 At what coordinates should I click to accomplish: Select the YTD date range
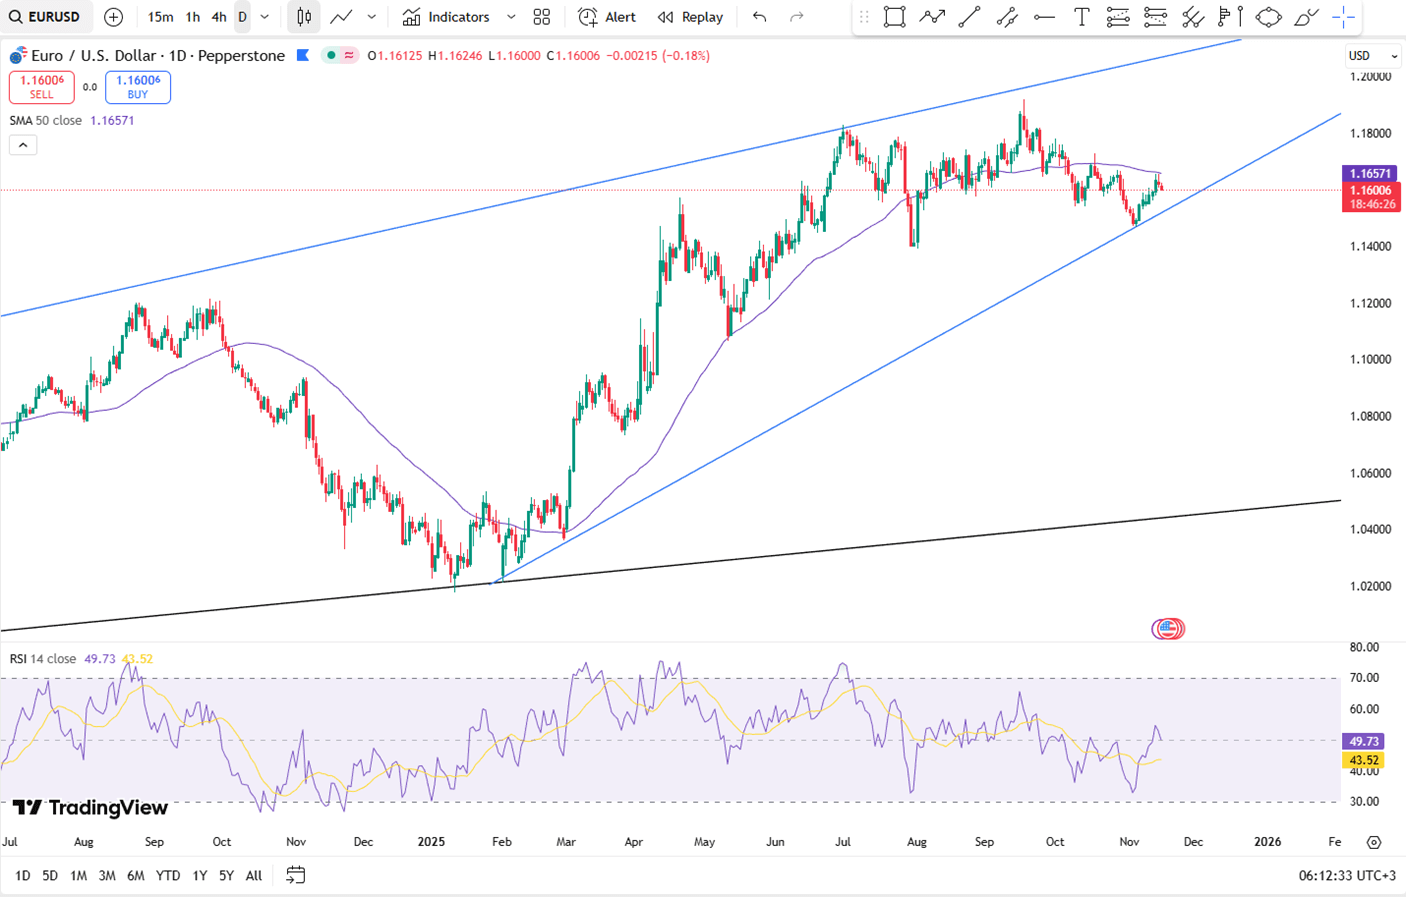coord(168,875)
